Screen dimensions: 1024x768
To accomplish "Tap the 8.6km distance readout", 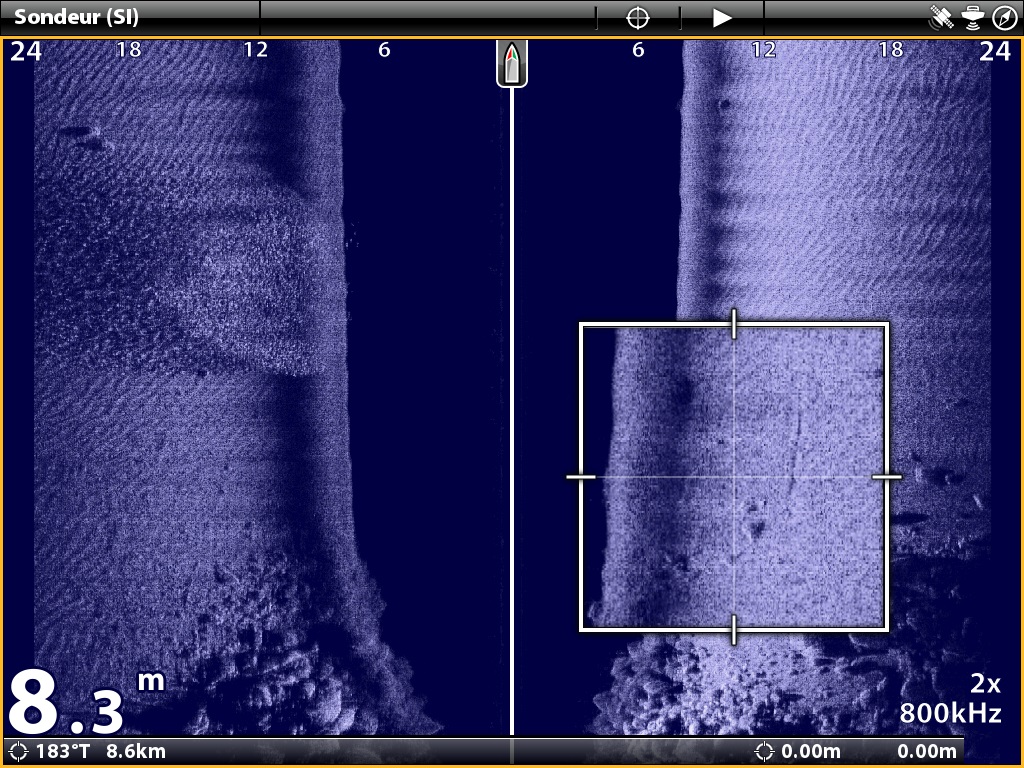I will (136, 752).
